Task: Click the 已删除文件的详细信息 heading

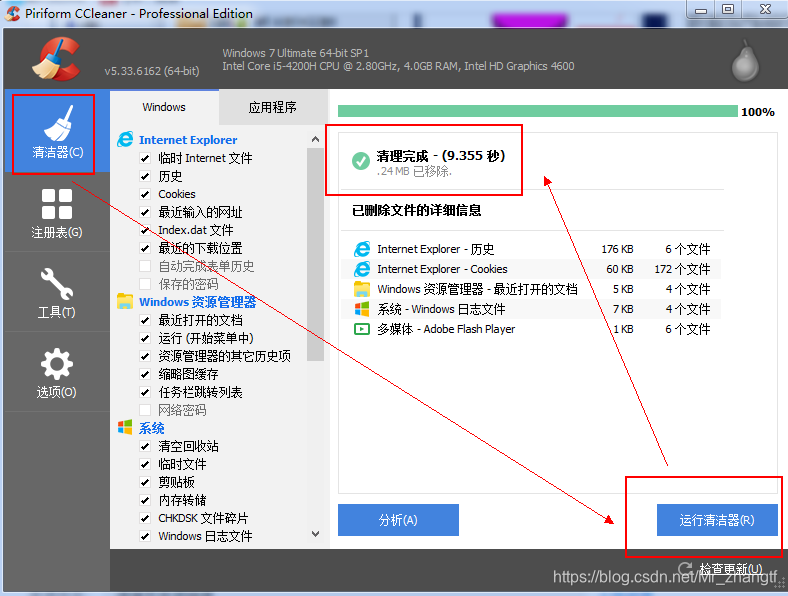Action: 417,210
